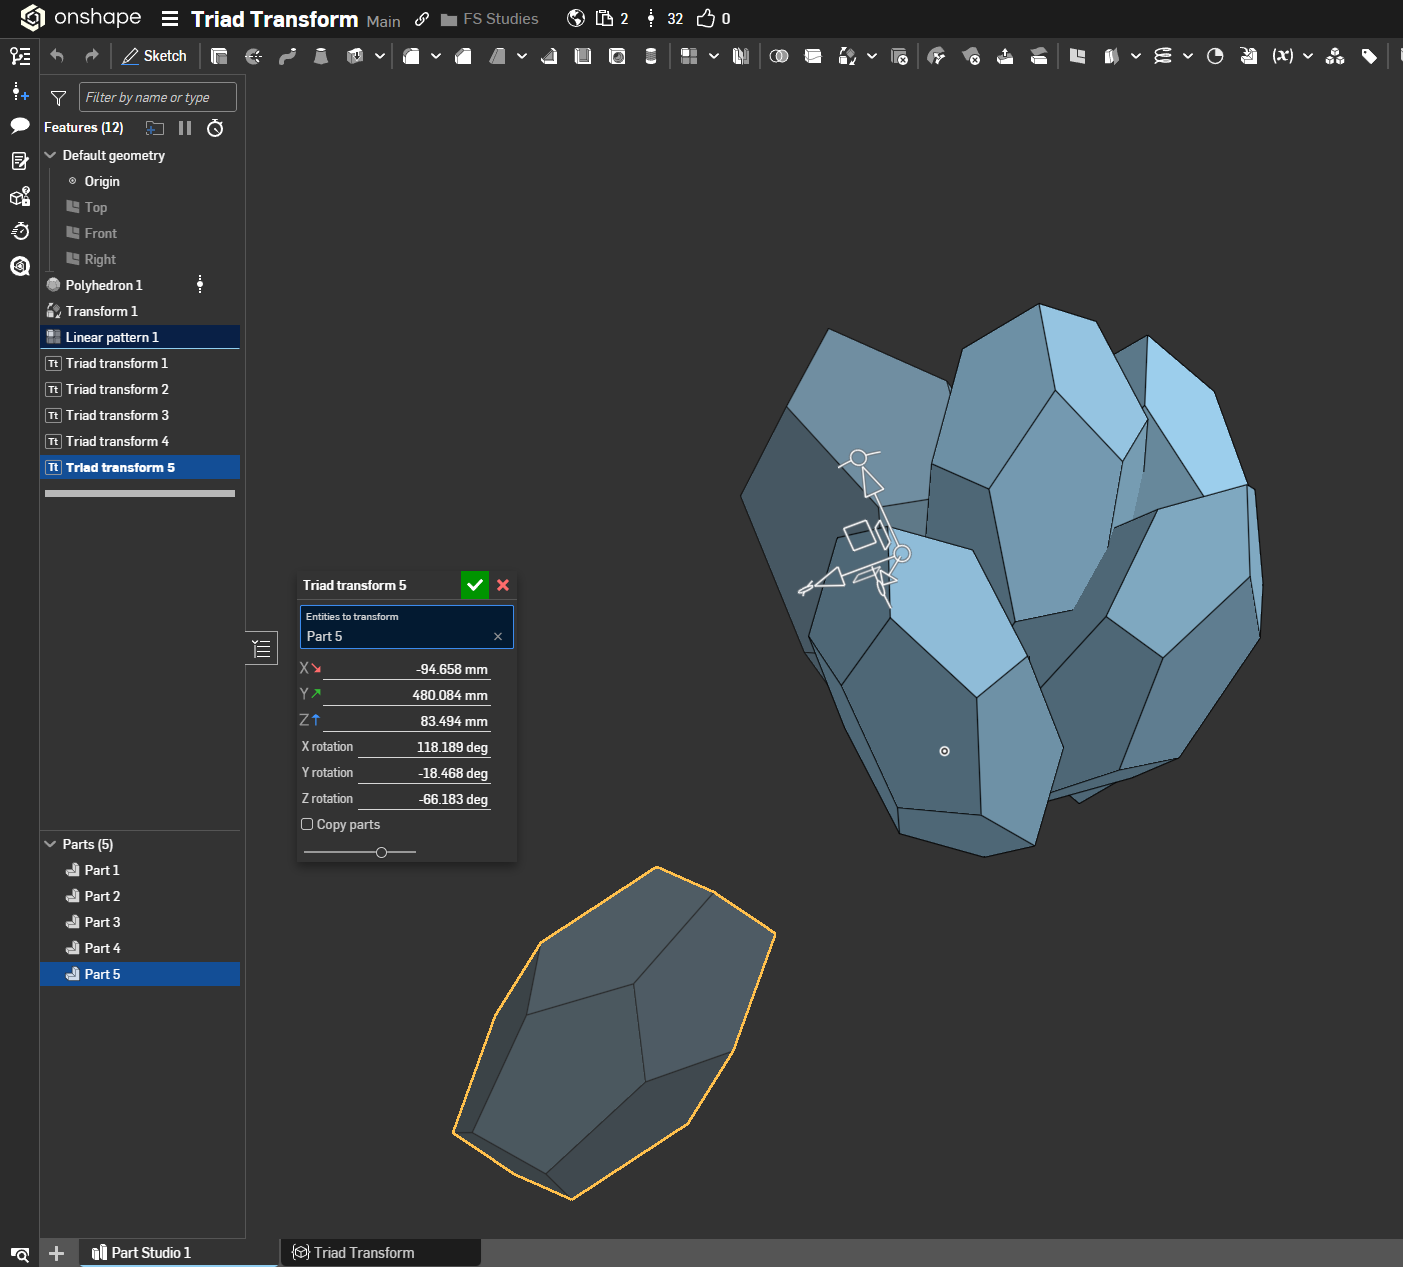Viewport: 1403px width, 1267px height.
Task: Start a new Sketch
Action: click(154, 56)
